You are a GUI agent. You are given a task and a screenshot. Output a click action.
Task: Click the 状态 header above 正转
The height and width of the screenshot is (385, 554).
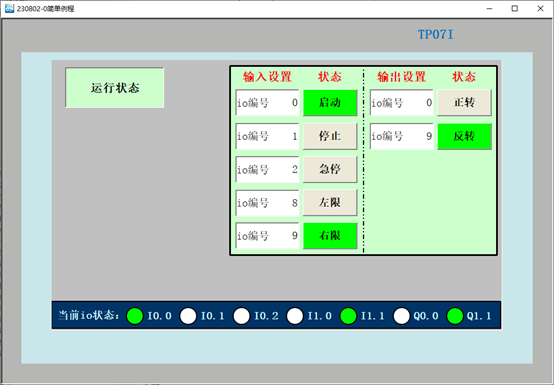pyautogui.click(x=464, y=77)
